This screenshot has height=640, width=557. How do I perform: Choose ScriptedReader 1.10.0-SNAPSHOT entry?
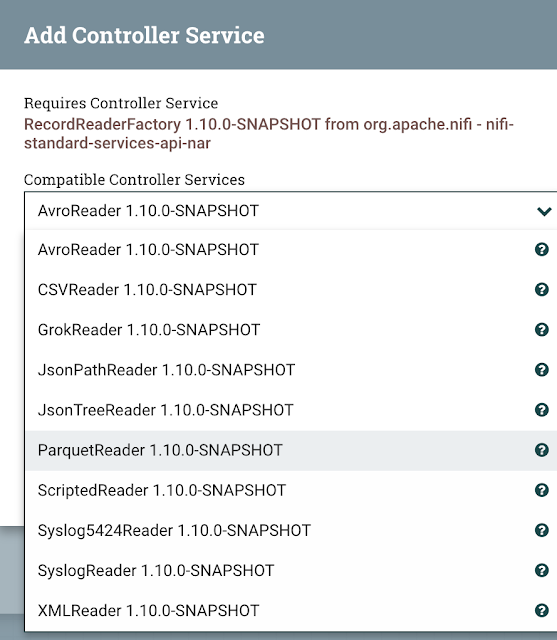291,490
